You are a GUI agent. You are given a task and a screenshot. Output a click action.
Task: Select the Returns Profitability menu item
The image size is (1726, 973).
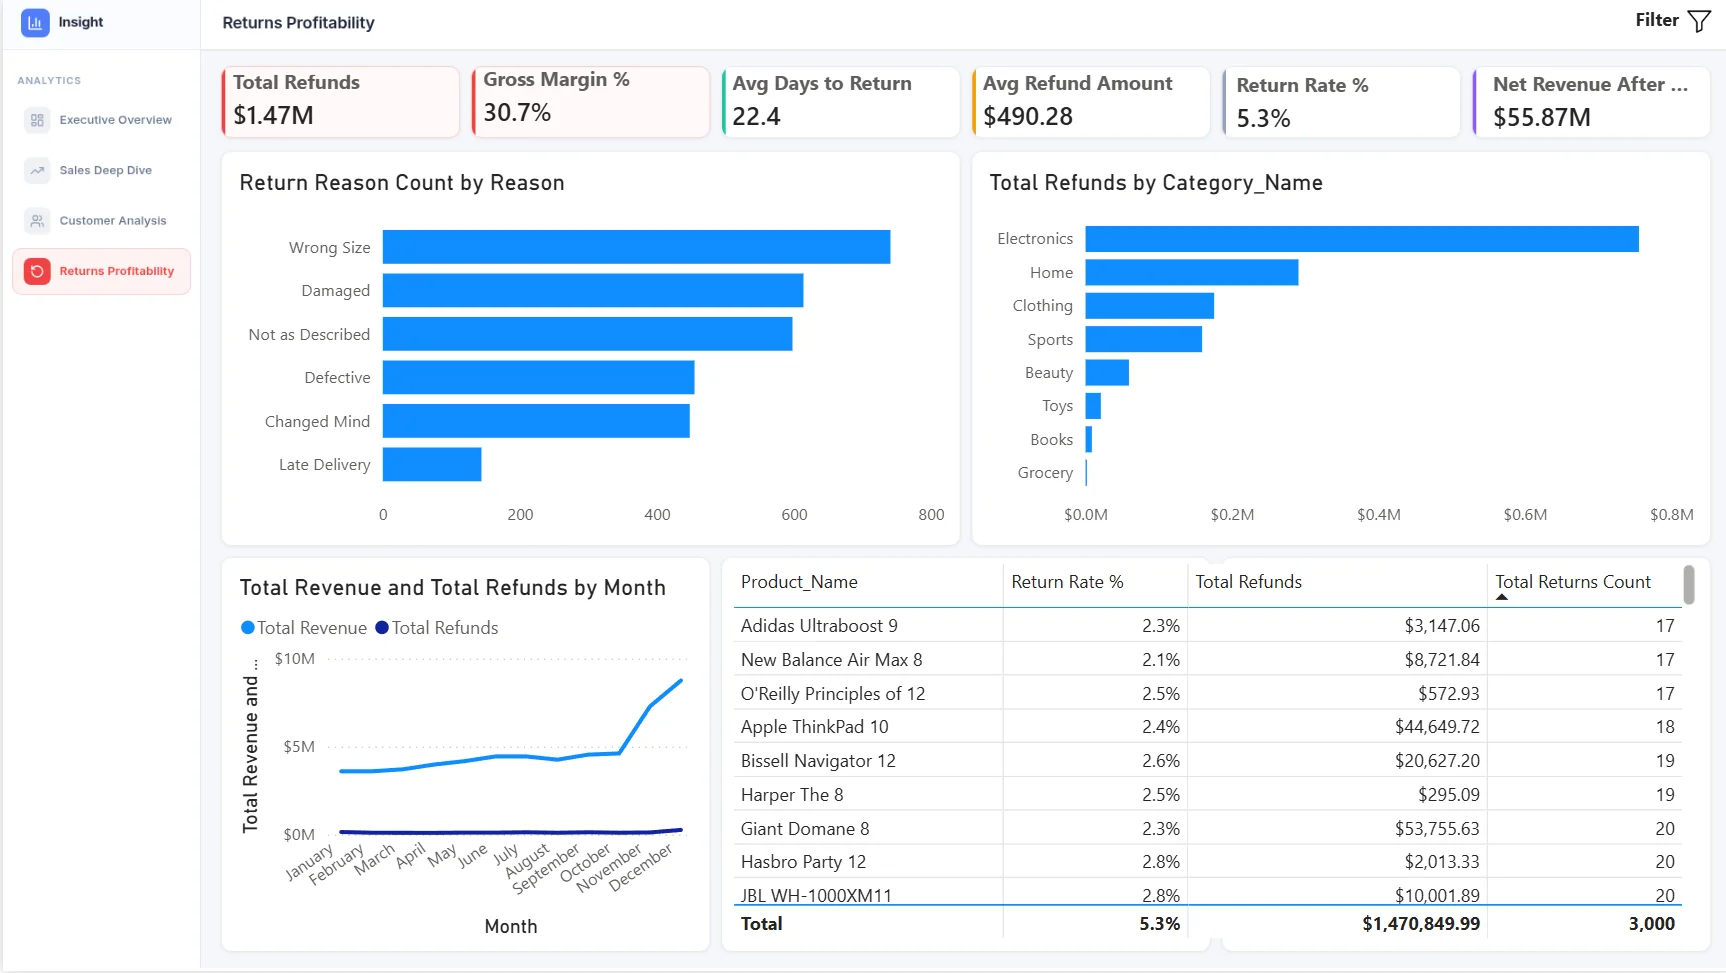(101, 271)
